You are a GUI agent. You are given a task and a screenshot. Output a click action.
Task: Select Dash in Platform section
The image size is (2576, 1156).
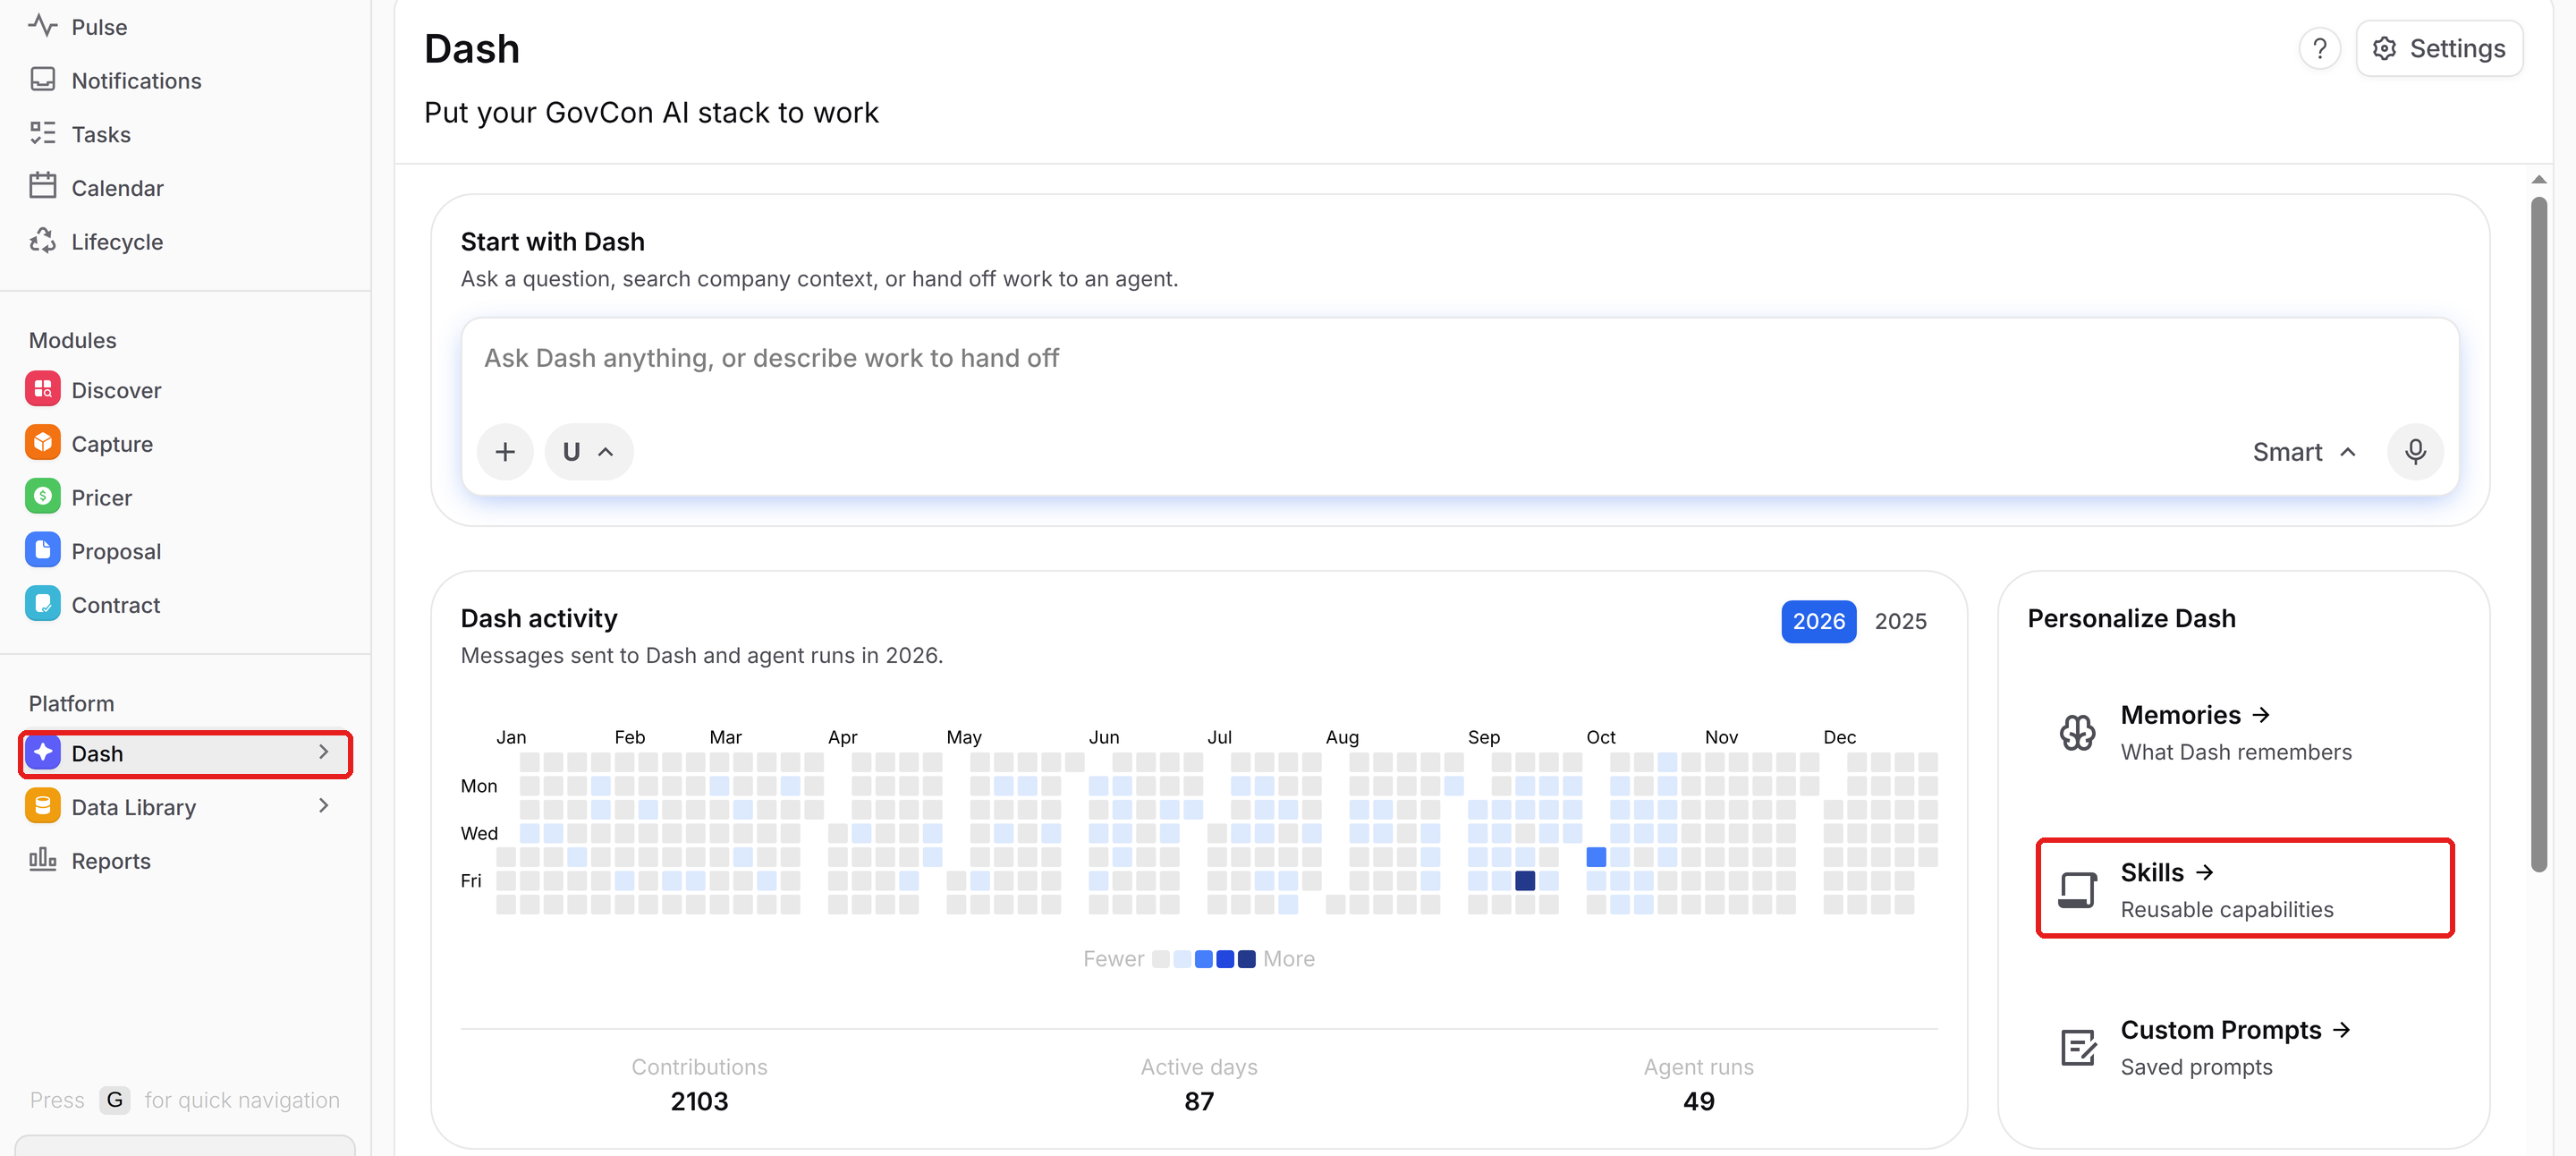coord(185,753)
